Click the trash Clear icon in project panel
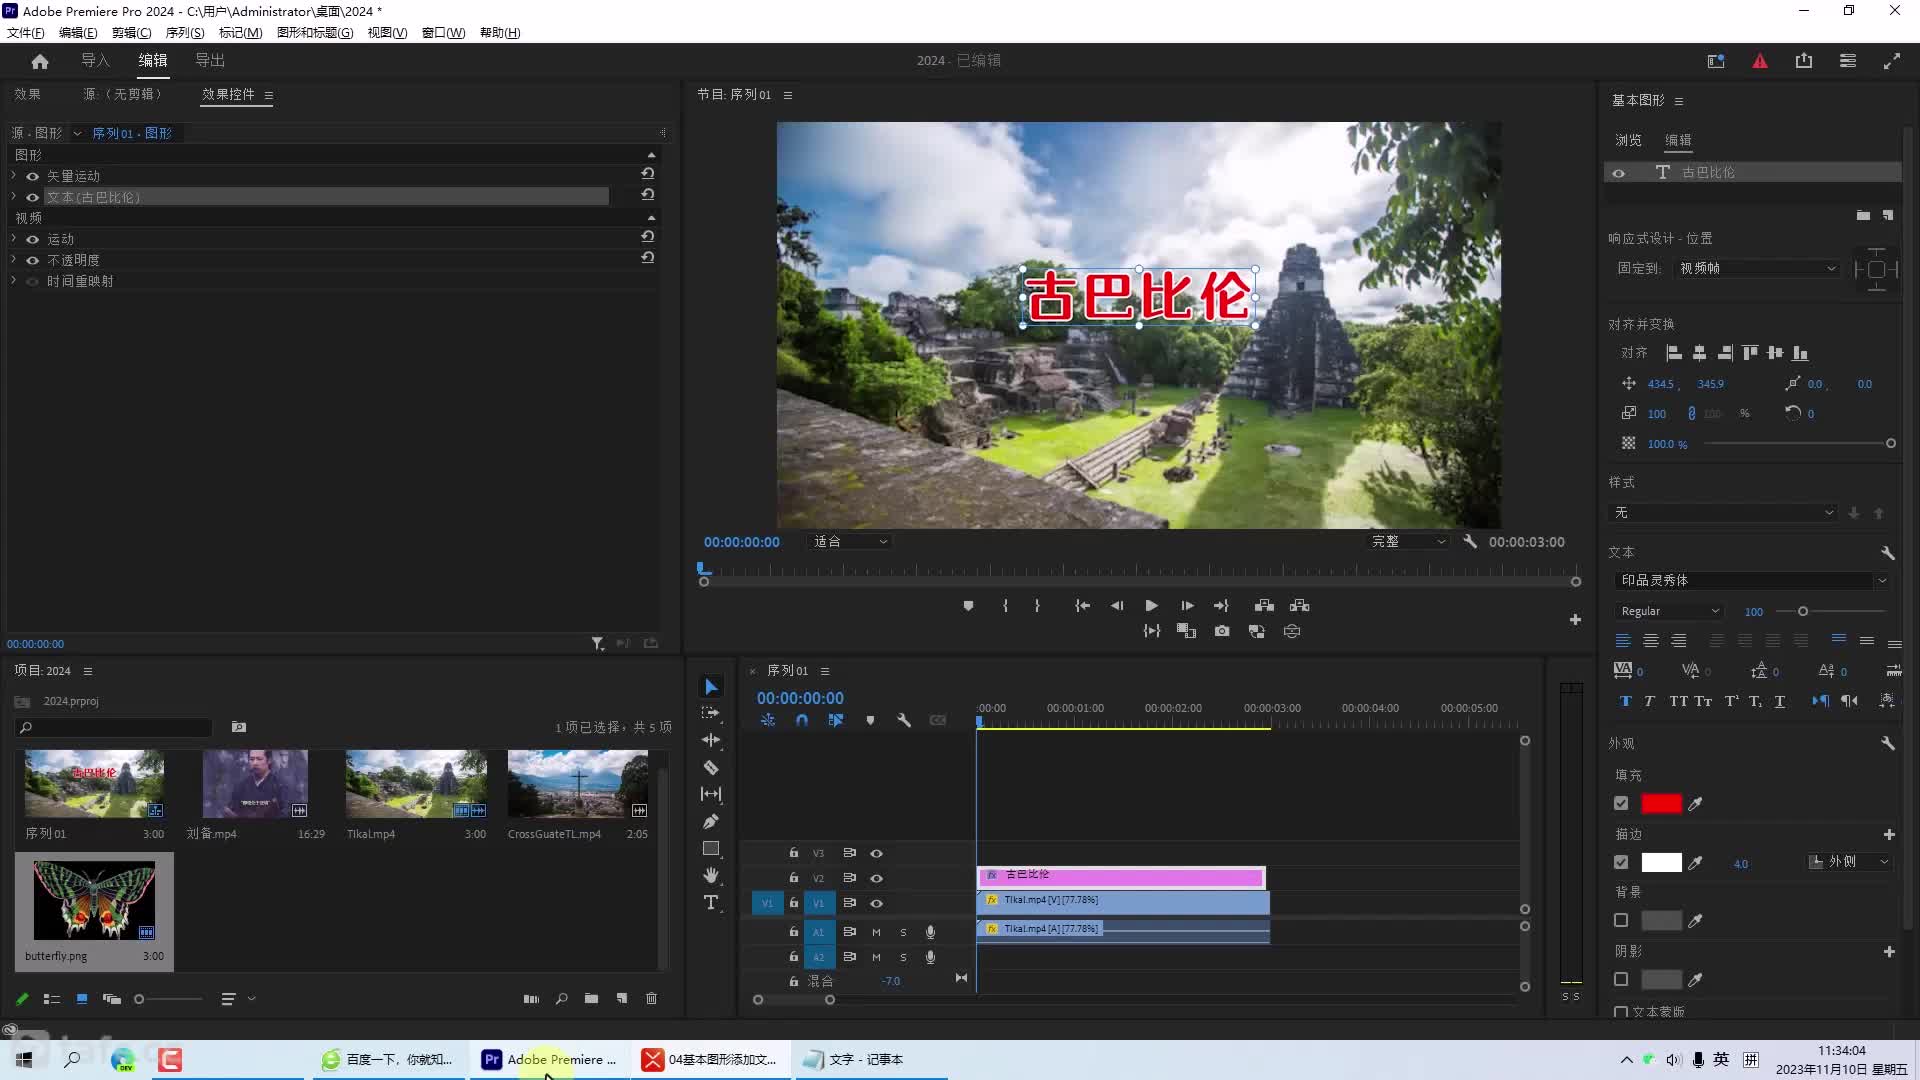This screenshot has width=1920, height=1080. coord(652,998)
